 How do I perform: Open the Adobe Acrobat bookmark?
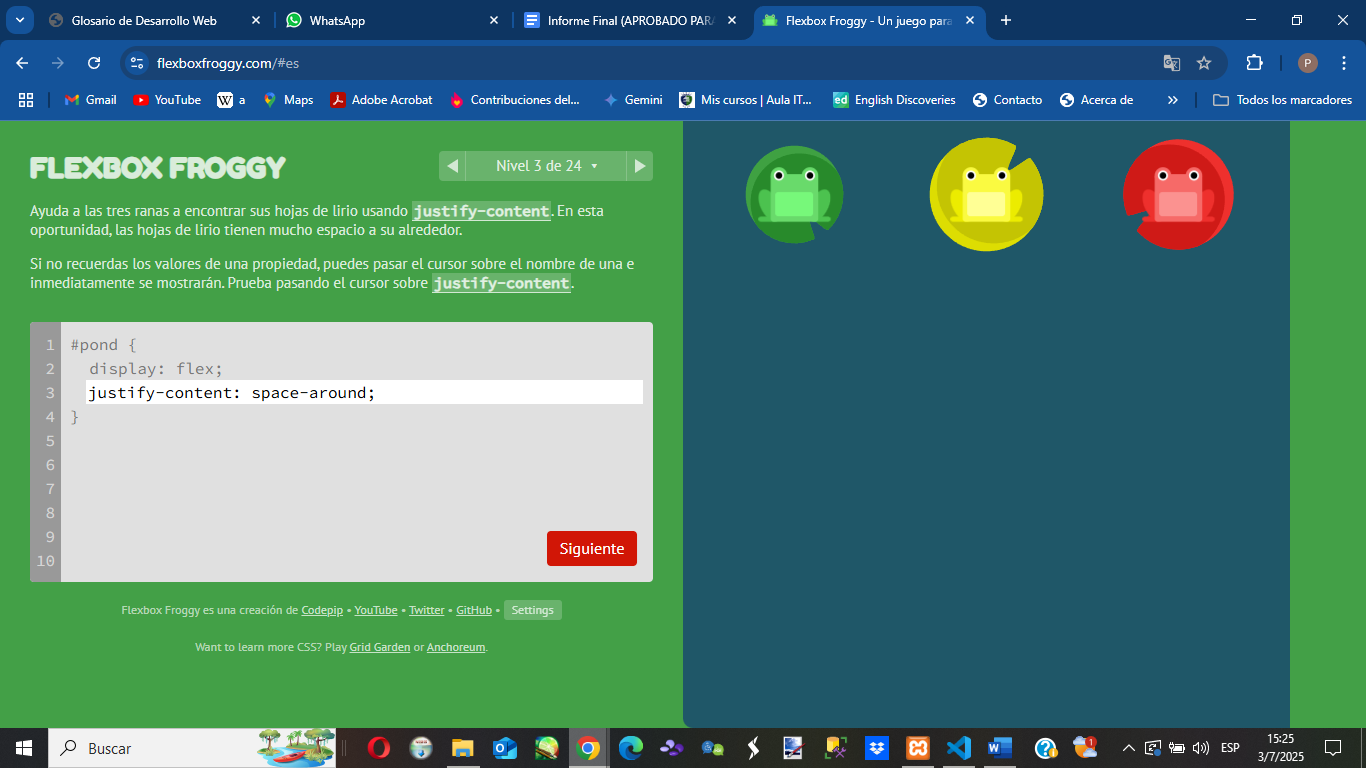click(x=381, y=100)
